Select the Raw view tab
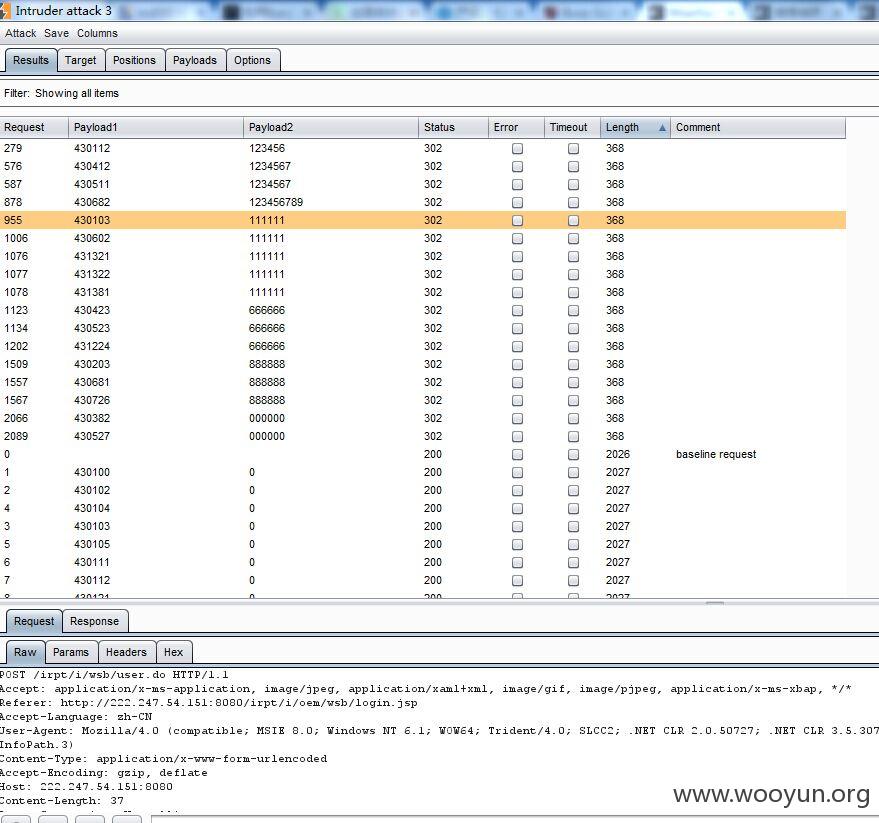Screen dimensions: 879x823 point(25,652)
